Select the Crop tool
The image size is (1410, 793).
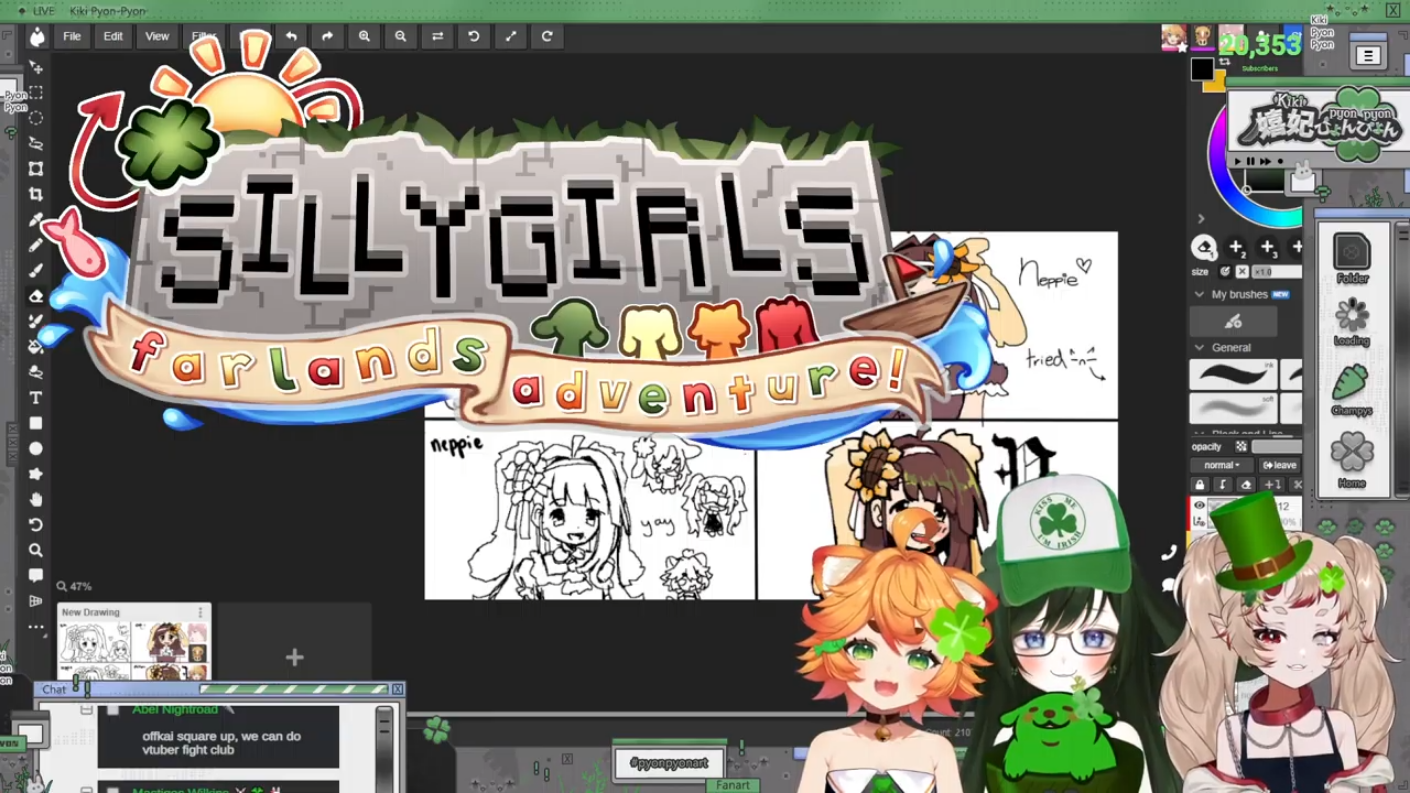tap(36, 194)
